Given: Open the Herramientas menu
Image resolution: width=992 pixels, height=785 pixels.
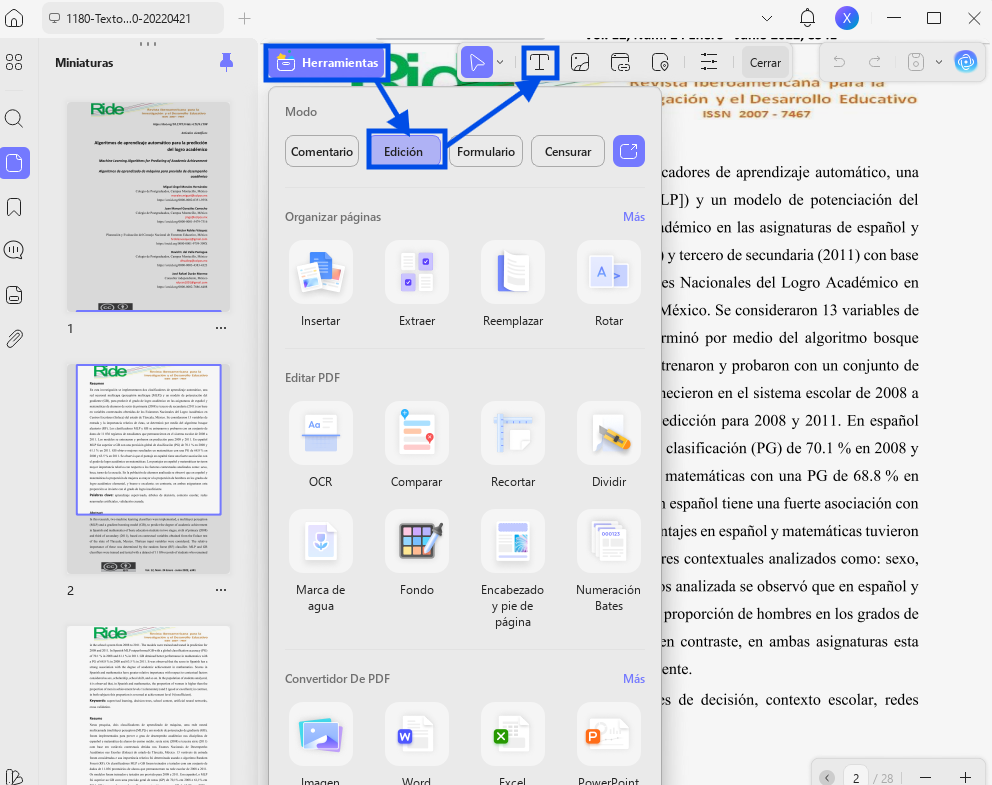Looking at the screenshot, I should point(327,62).
